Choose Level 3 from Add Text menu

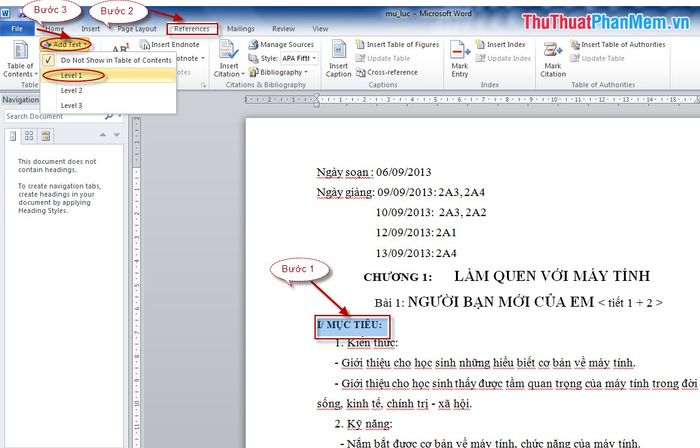[x=108, y=106]
